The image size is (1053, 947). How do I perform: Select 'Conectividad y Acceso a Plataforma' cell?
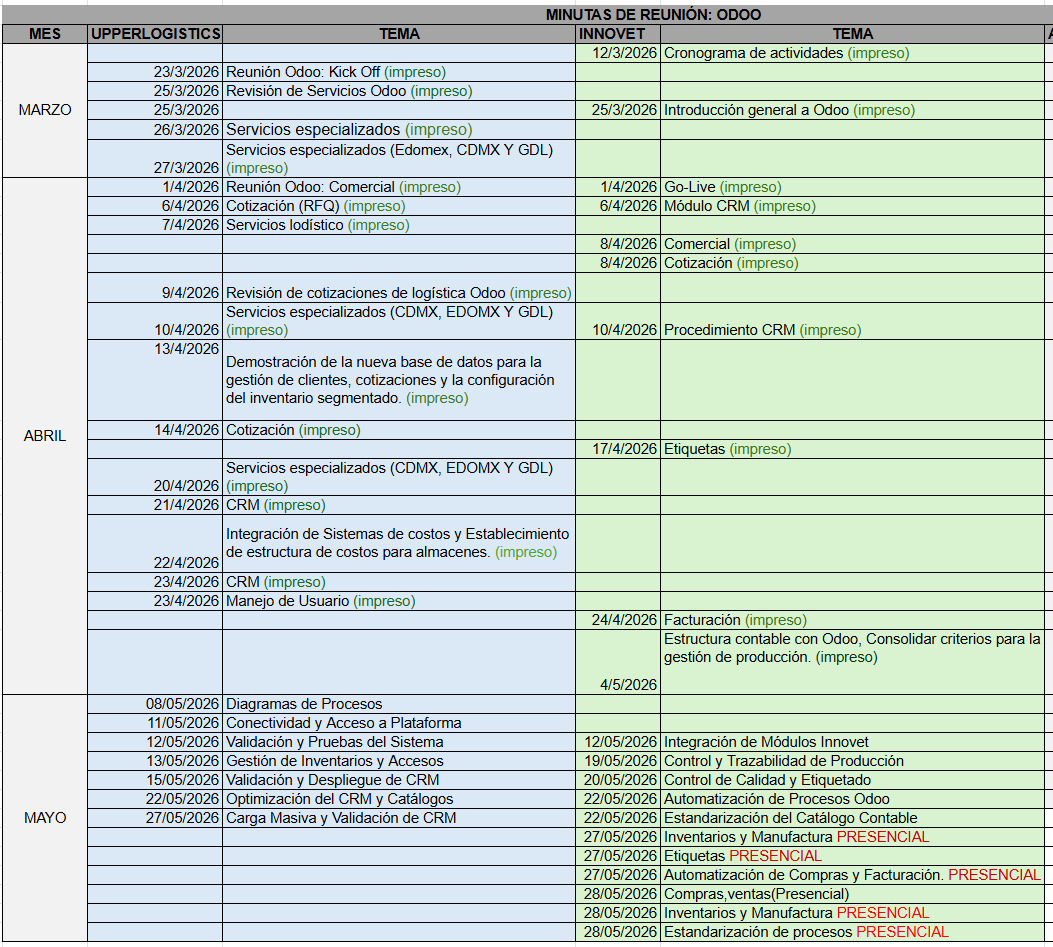click(399, 723)
